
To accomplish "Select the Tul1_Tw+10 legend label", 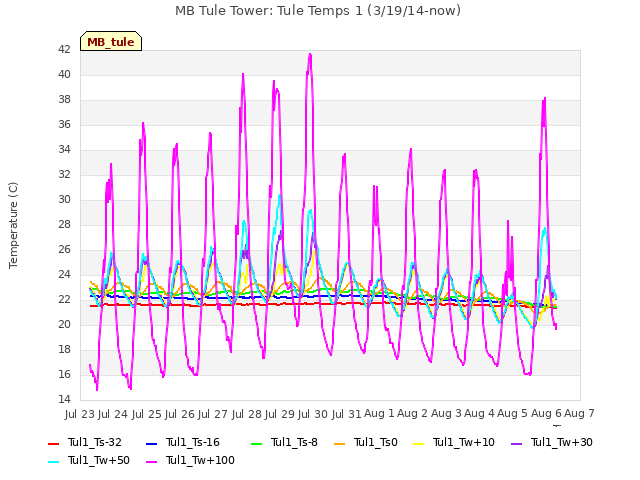I will (x=464, y=442).
